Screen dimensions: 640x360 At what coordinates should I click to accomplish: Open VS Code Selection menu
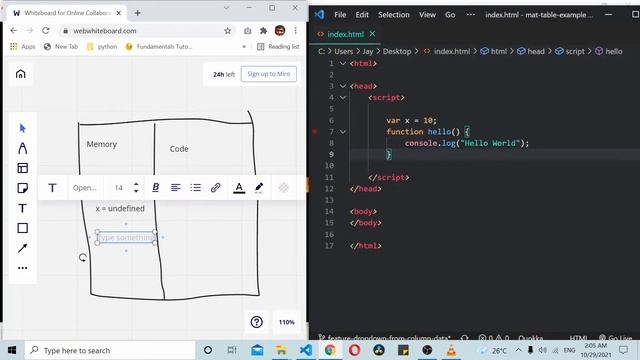[x=393, y=15]
